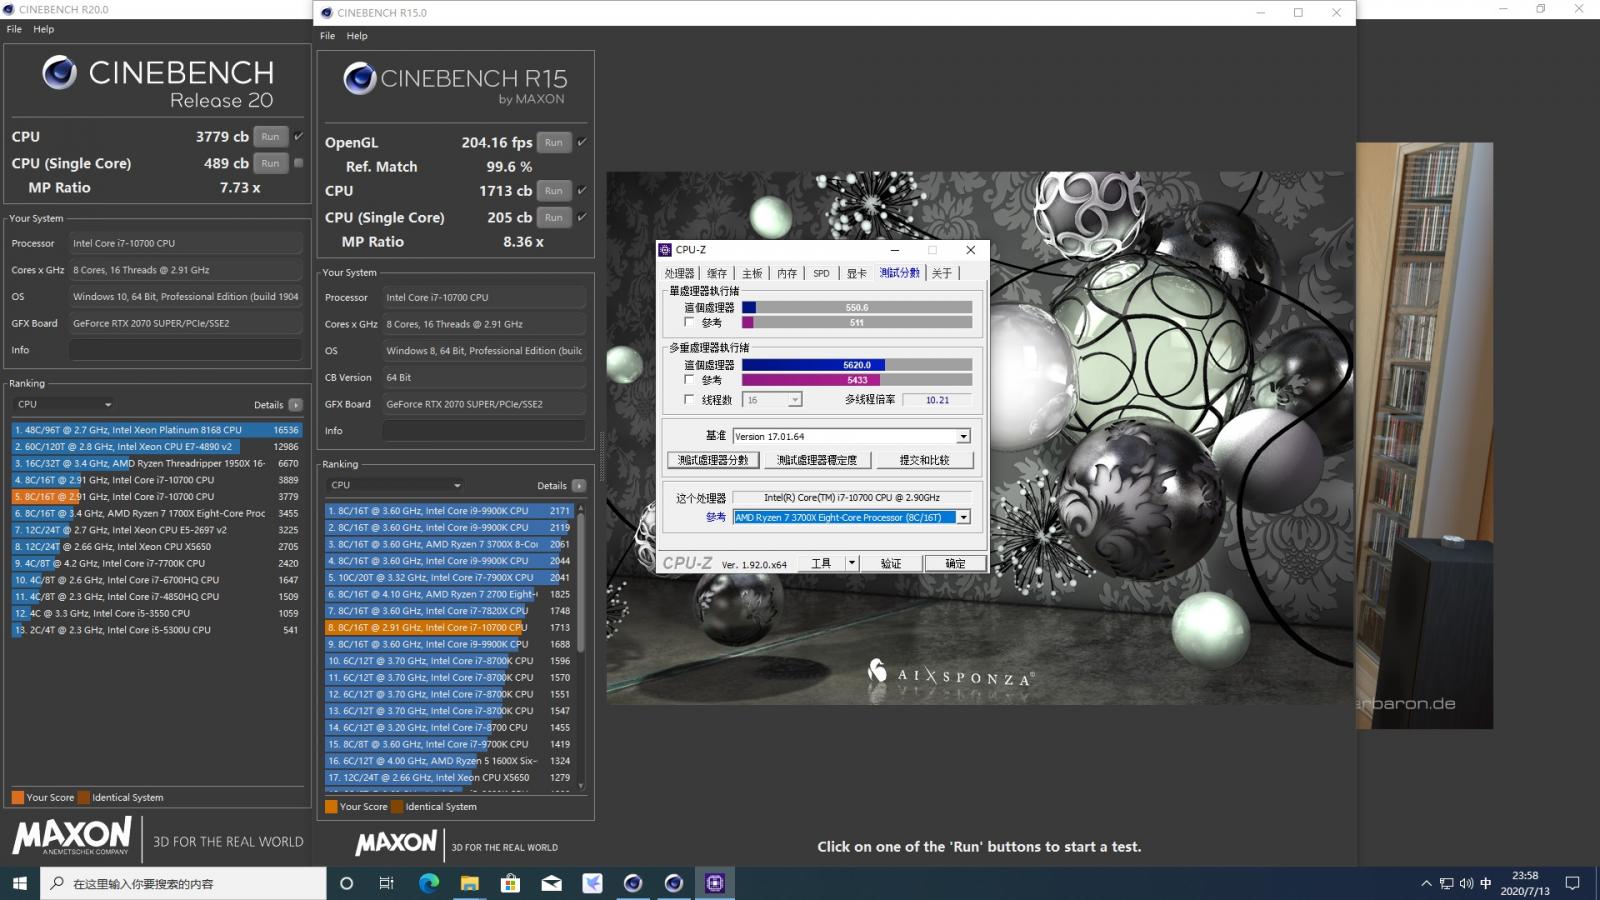Viewport: 1600px width, 900px height.
Task: Switch to CPU-Z taskbar icon
Action: (x=715, y=883)
